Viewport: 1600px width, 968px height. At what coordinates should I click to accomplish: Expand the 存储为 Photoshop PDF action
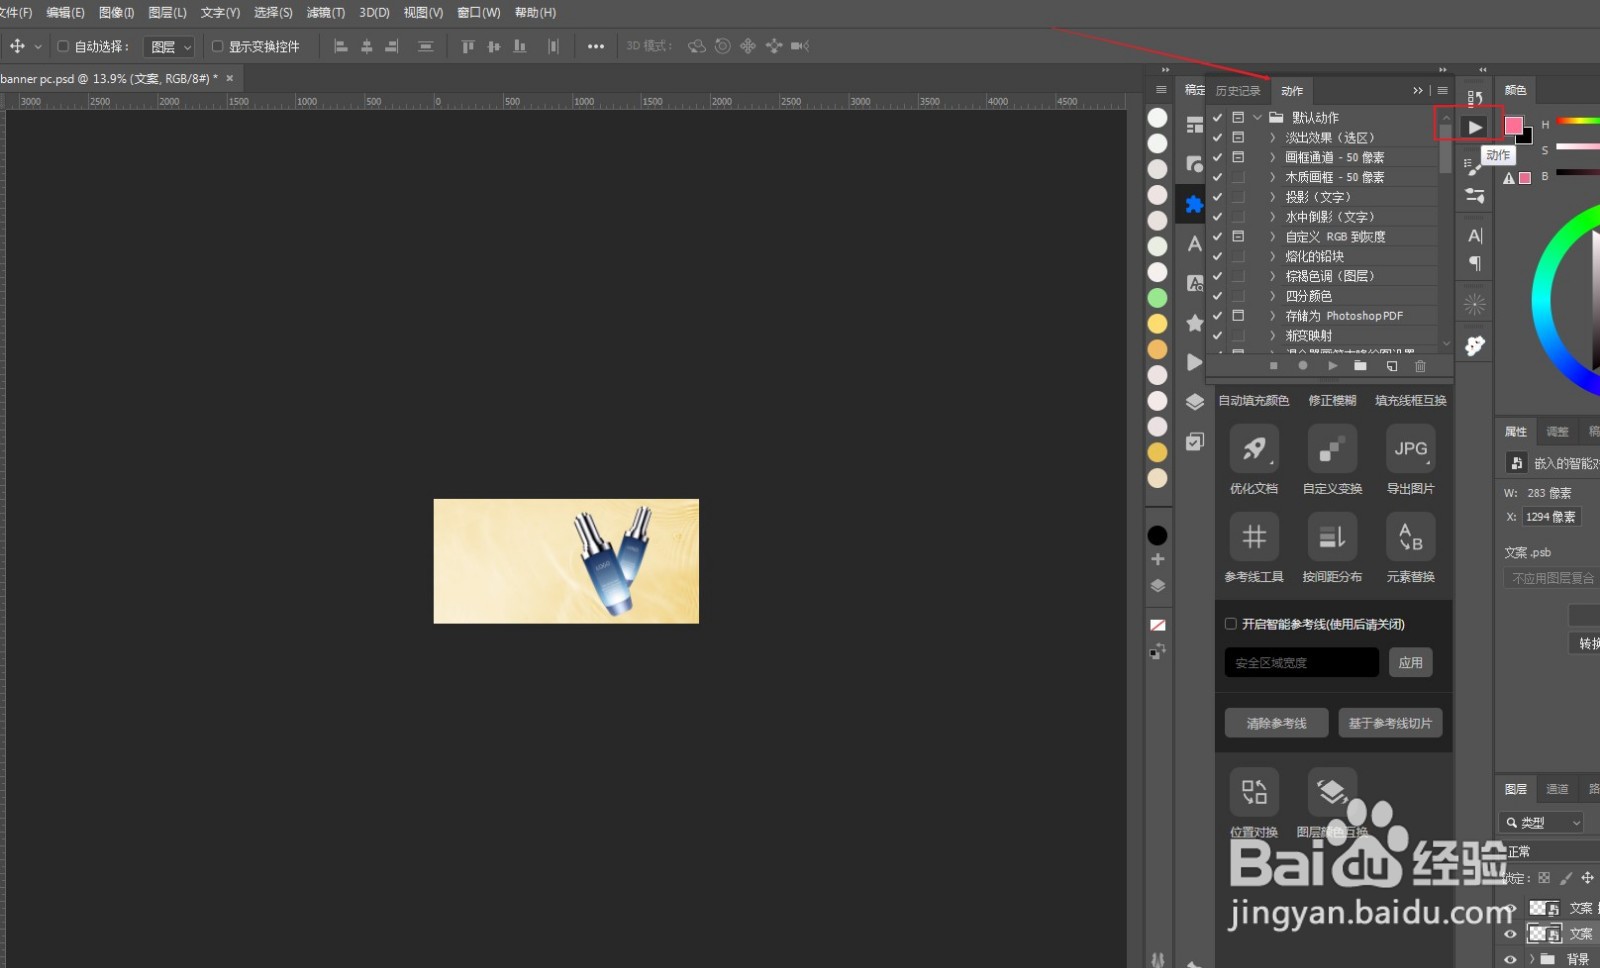click(1272, 316)
